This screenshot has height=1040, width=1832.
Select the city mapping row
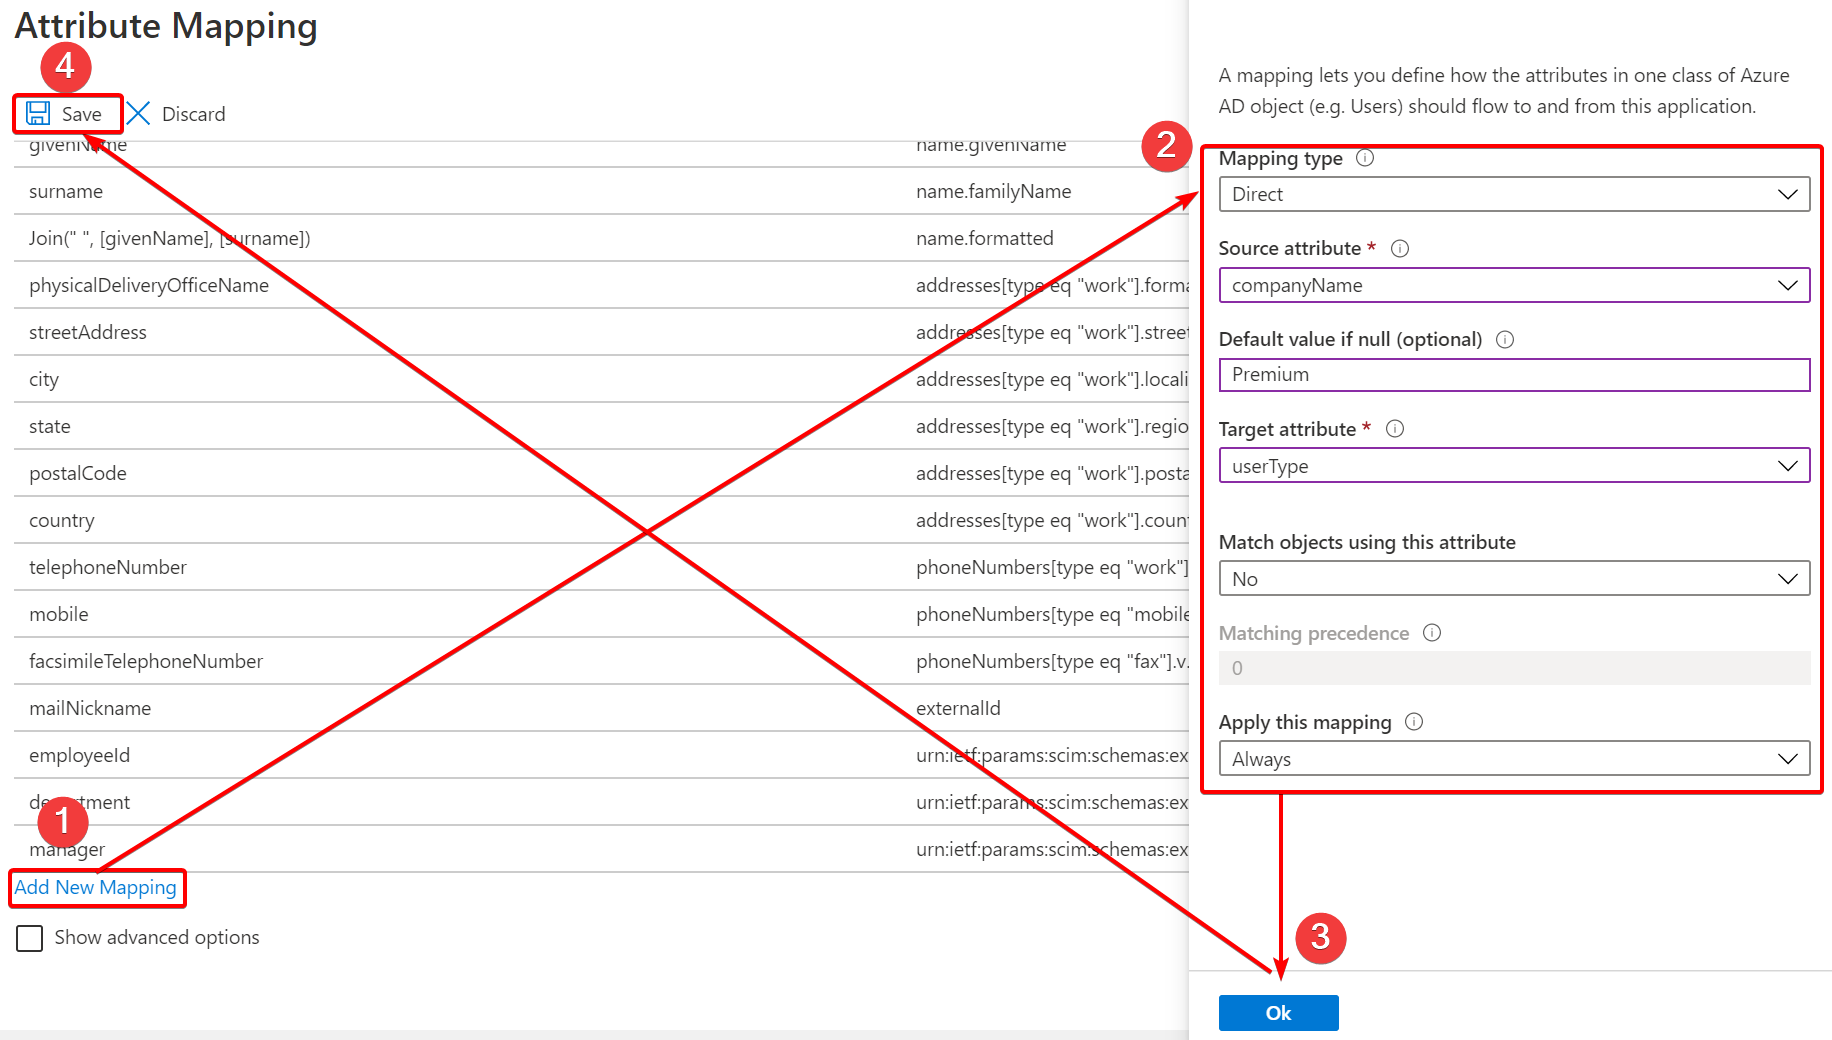click(601, 379)
